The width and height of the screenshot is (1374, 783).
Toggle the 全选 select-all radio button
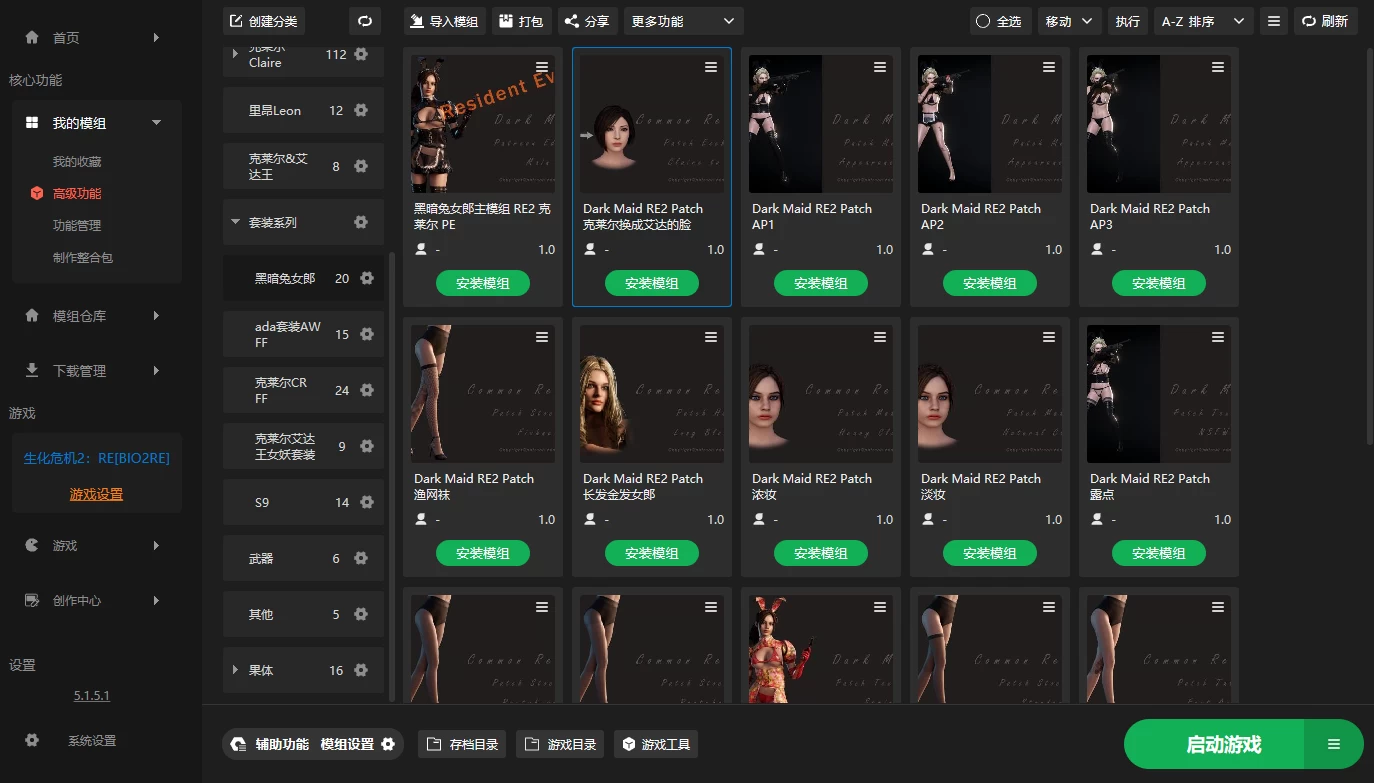(983, 21)
